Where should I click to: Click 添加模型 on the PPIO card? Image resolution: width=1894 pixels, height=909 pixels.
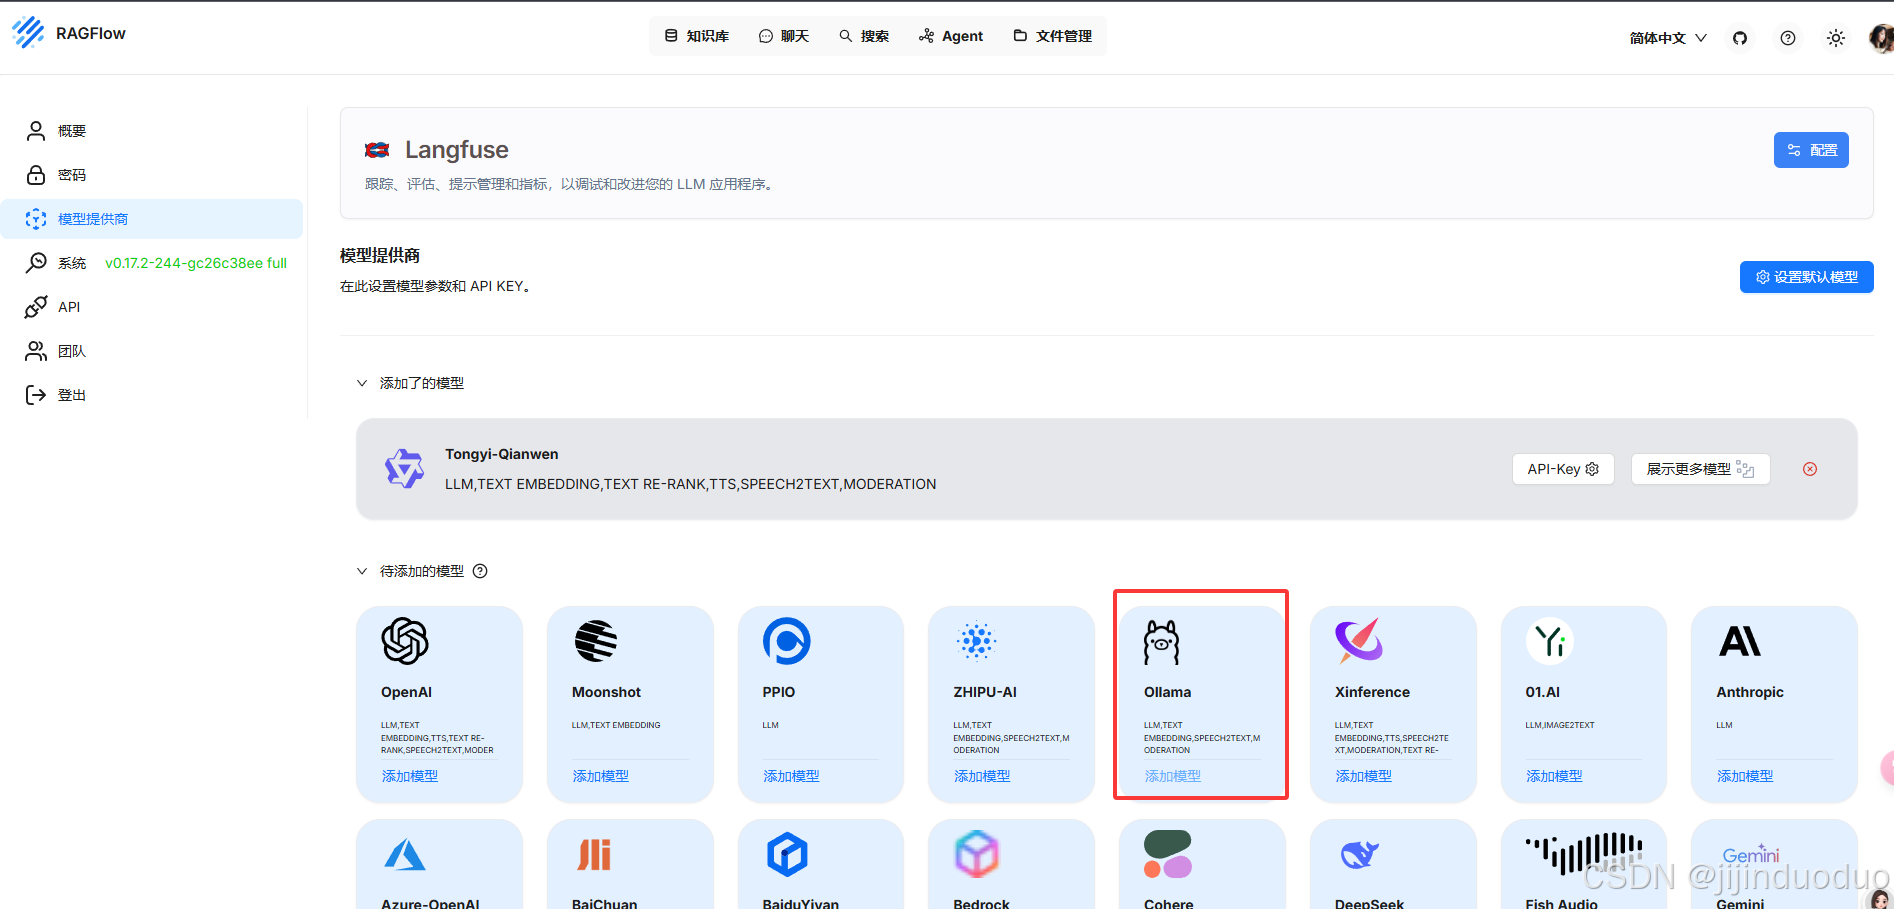(x=791, y=776)
